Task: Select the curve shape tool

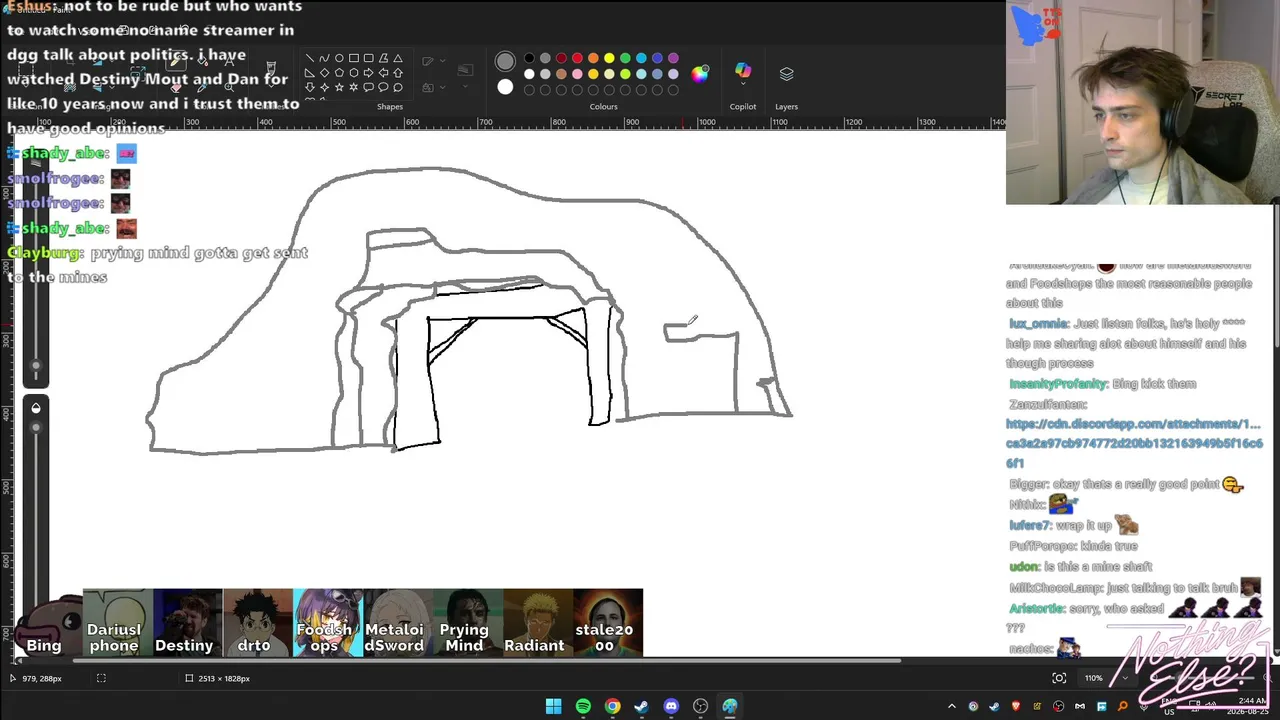Action: click(324, 58)
